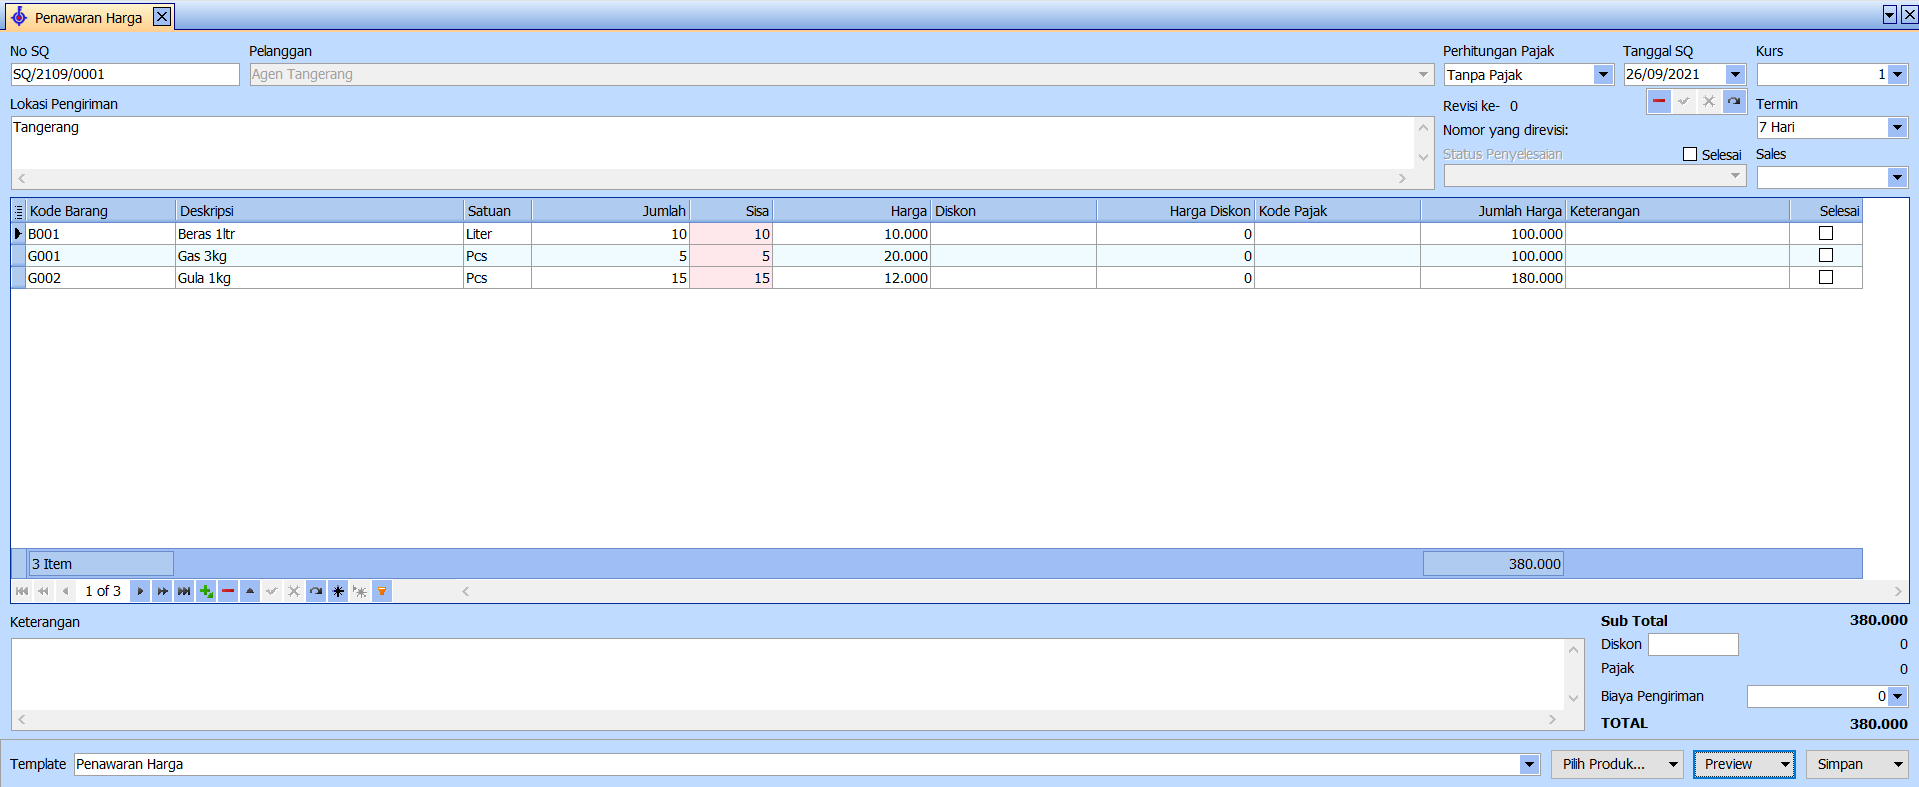
Task: Delete revision with red minus near Revisi
Action: (x=1659, y=101)
